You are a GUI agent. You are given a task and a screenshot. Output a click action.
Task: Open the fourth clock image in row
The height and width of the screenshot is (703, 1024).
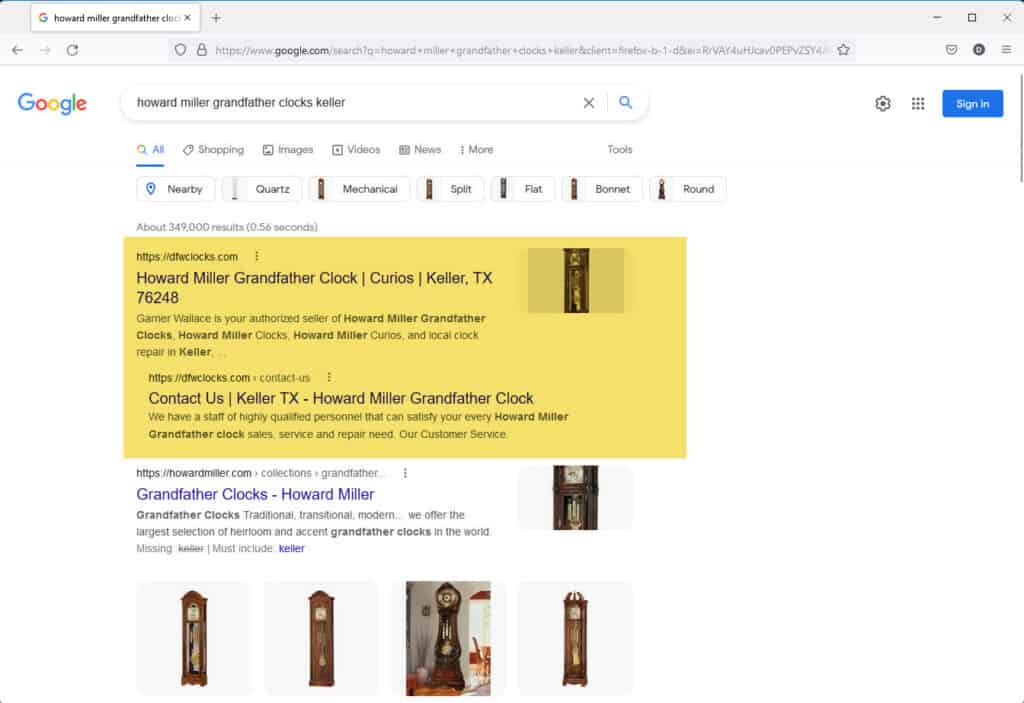pyautogui.click(x=575, y=638)
